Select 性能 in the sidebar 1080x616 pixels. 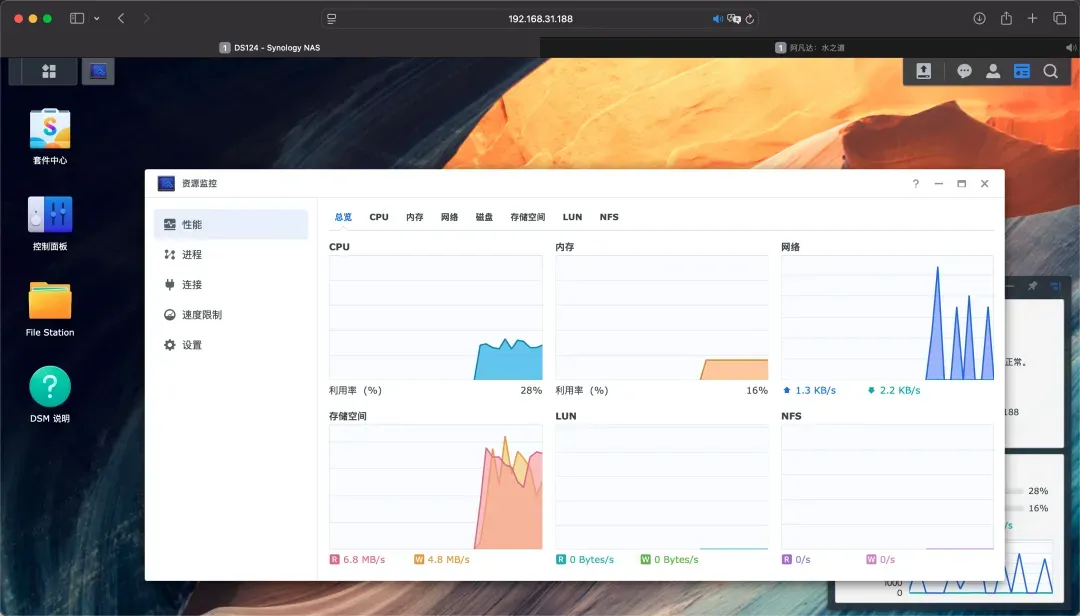[x=231, y=225]
